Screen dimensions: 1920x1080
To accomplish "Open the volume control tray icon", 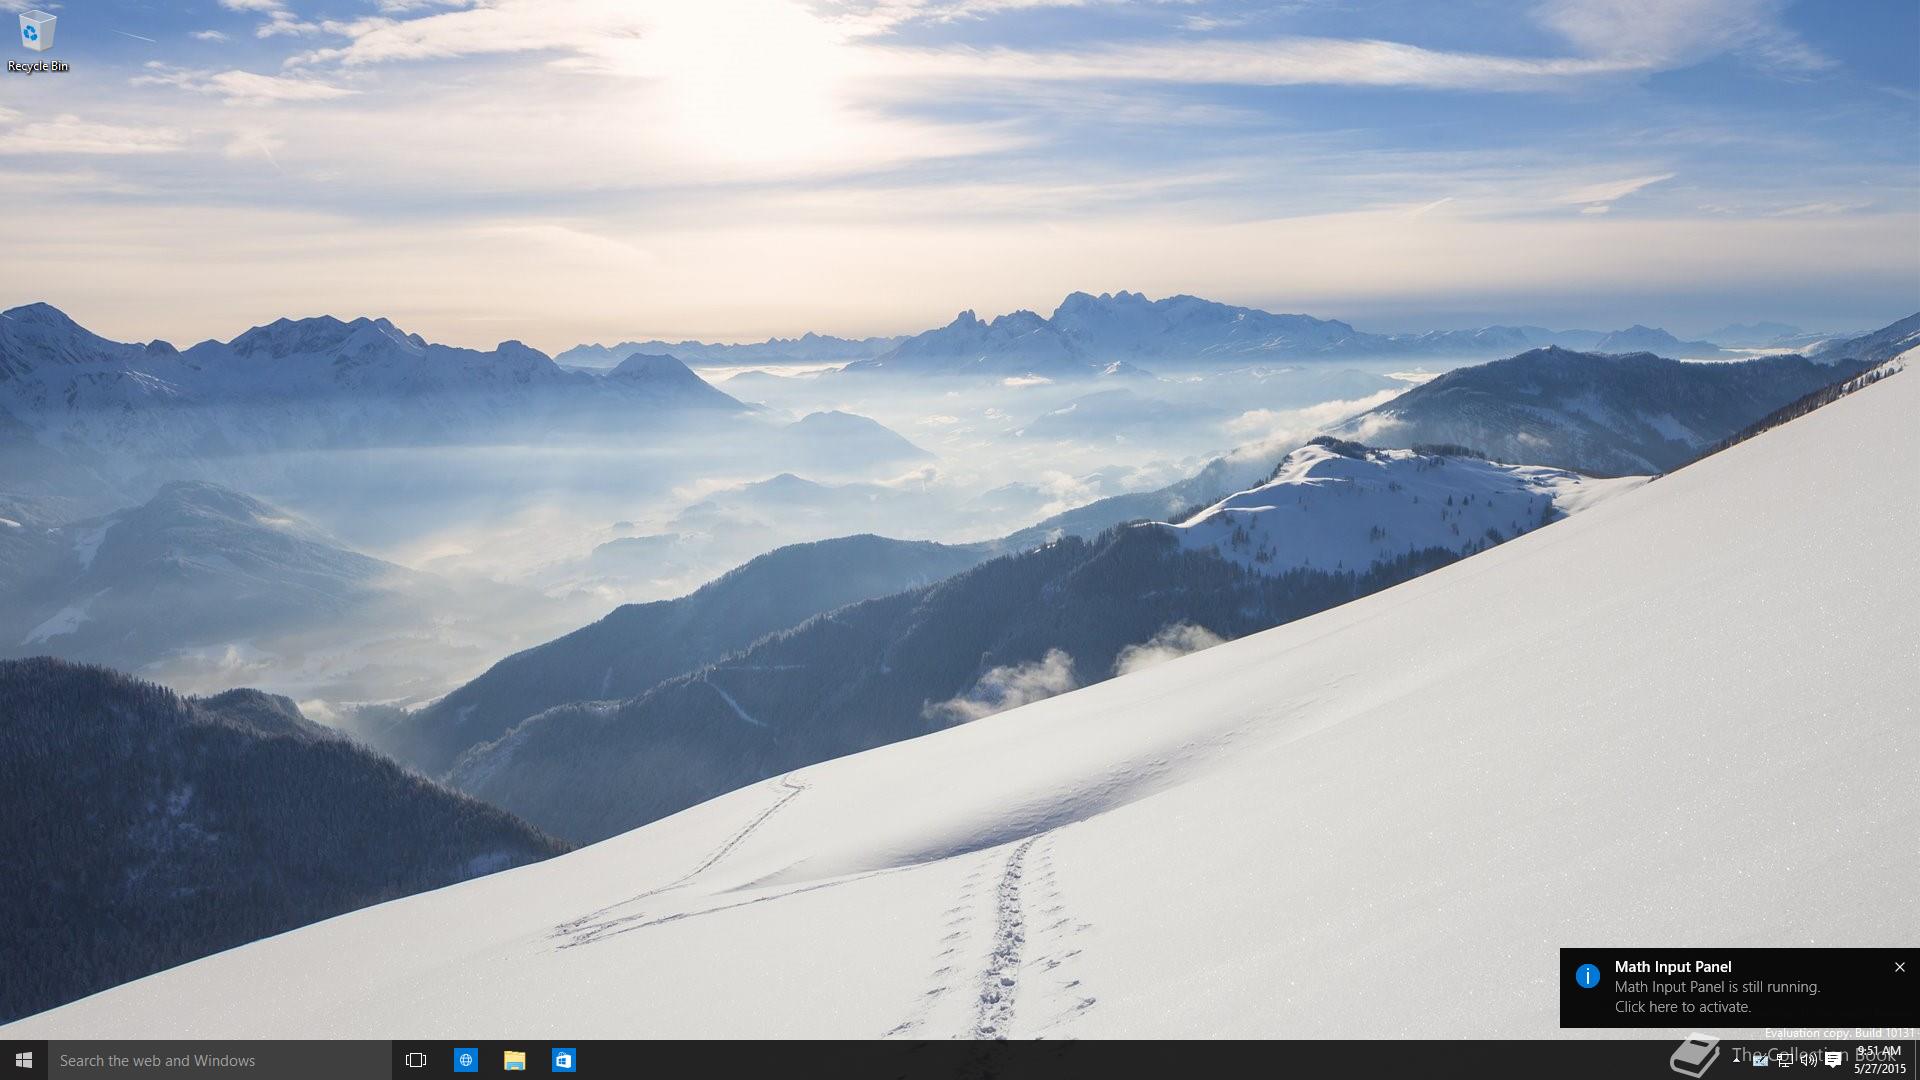I will [1809, 1060].
